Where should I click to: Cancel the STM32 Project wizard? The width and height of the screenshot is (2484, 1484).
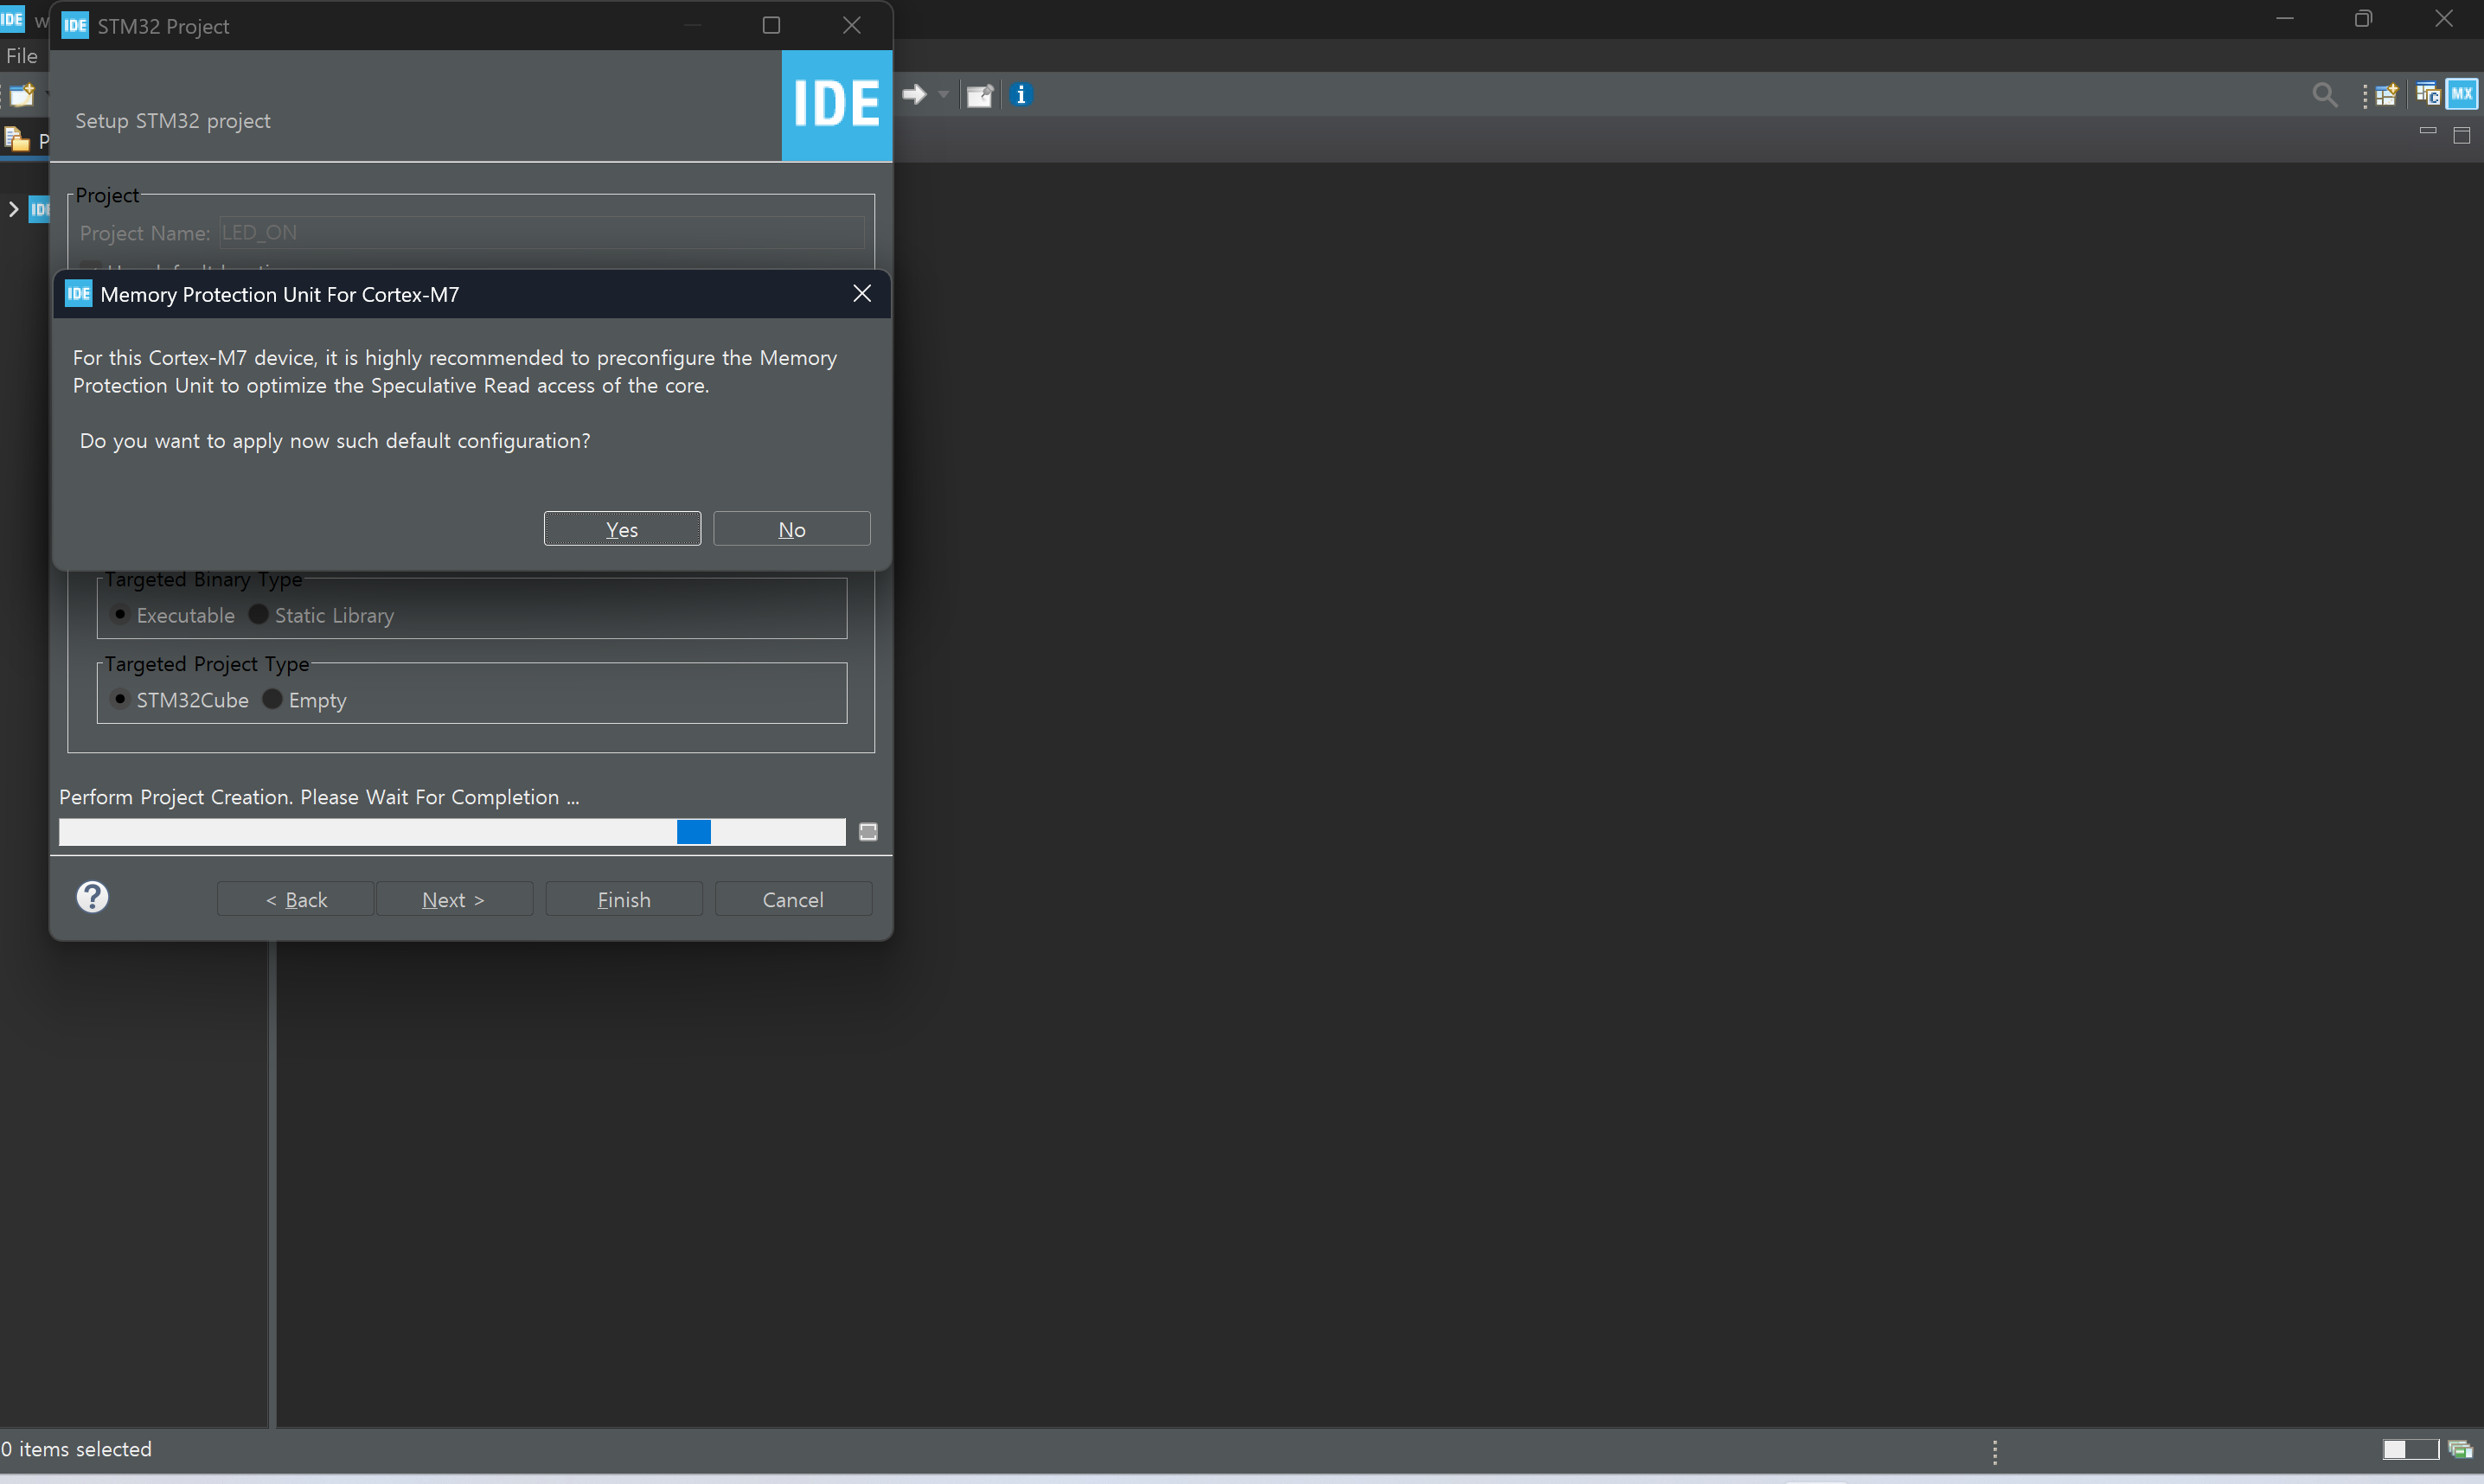click(x=793, y=899)
